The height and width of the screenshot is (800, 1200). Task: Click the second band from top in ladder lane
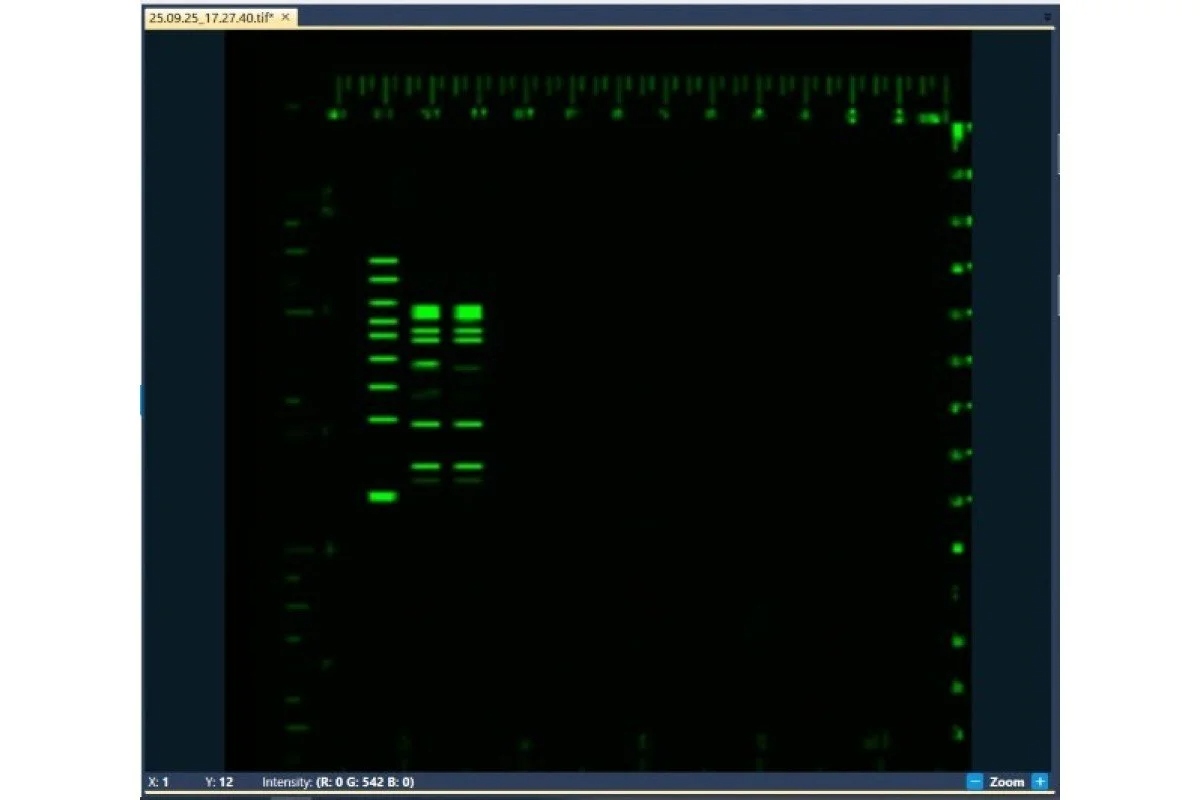coord(382,279)
